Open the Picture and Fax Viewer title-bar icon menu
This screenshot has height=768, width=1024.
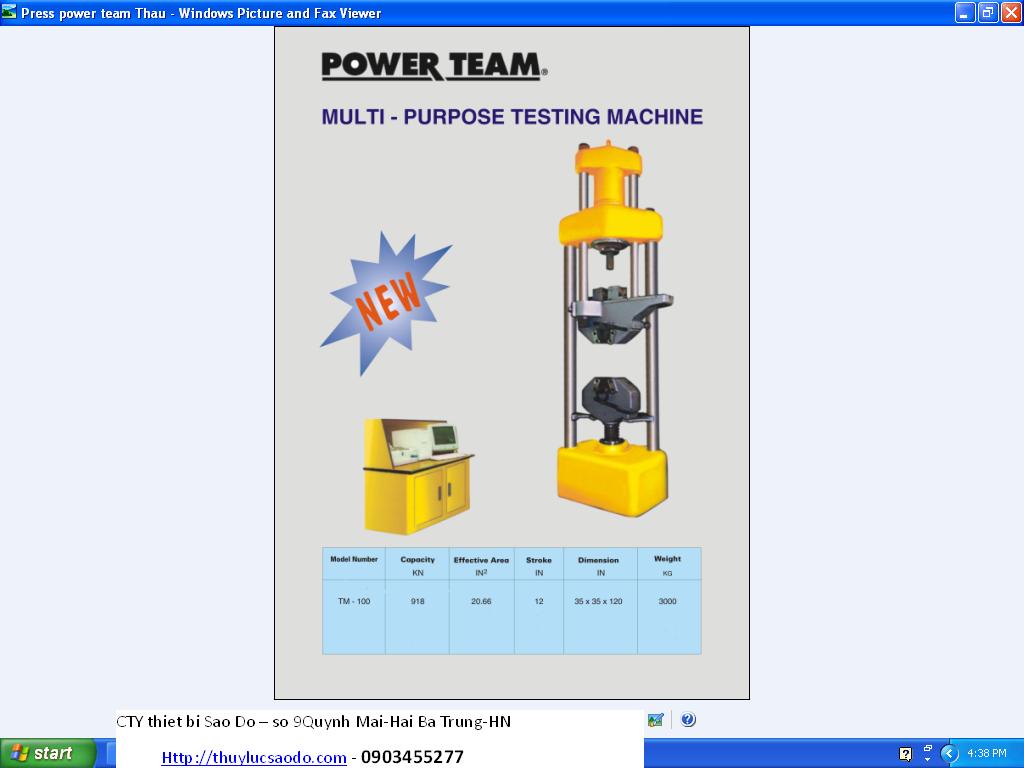pos(9,12)
